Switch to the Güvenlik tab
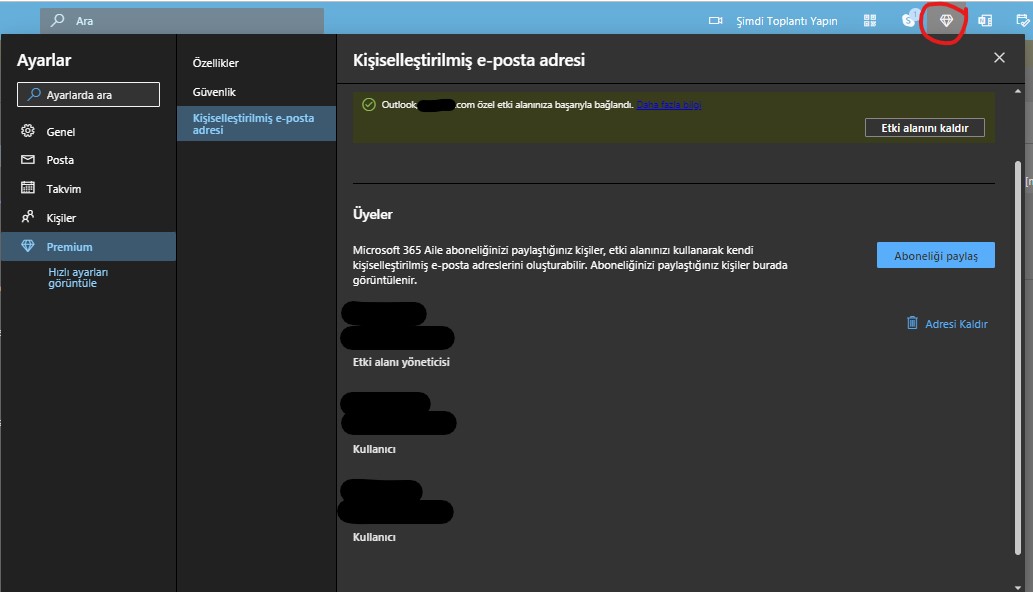 [x=214, y=91]
